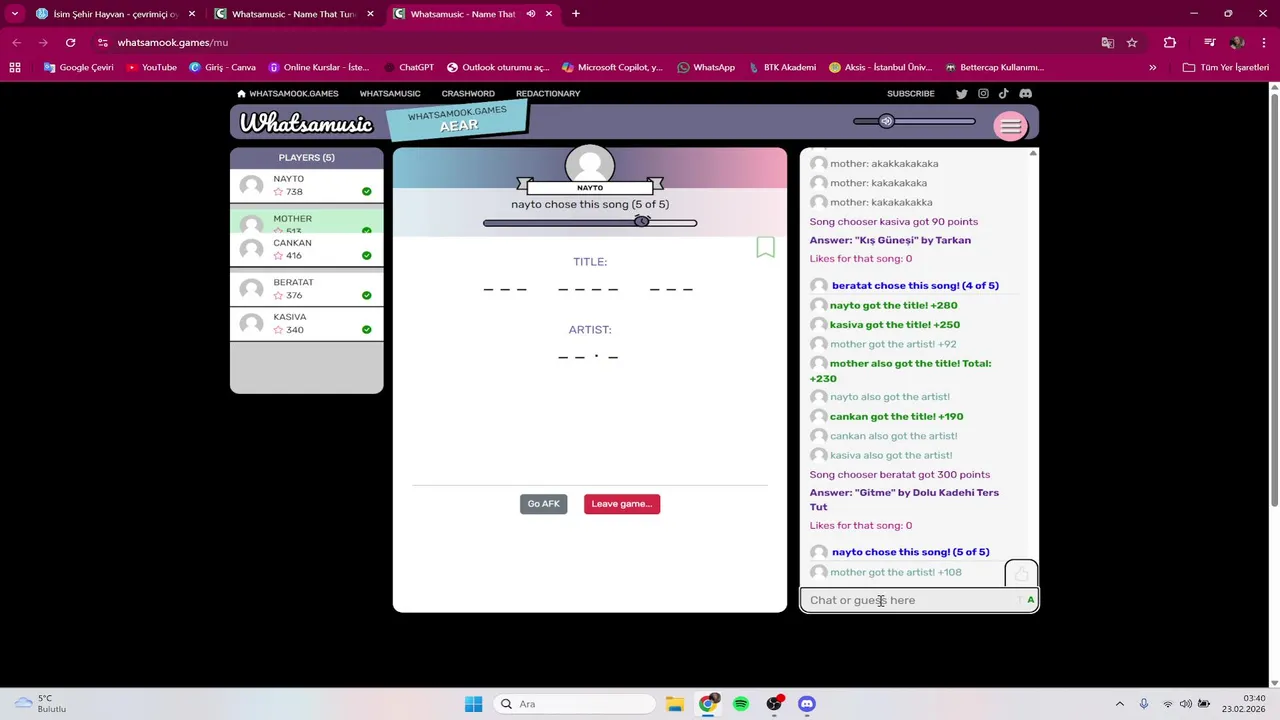
Task: Open Whatsamook Instagram icon
Action: coord(983,93)
